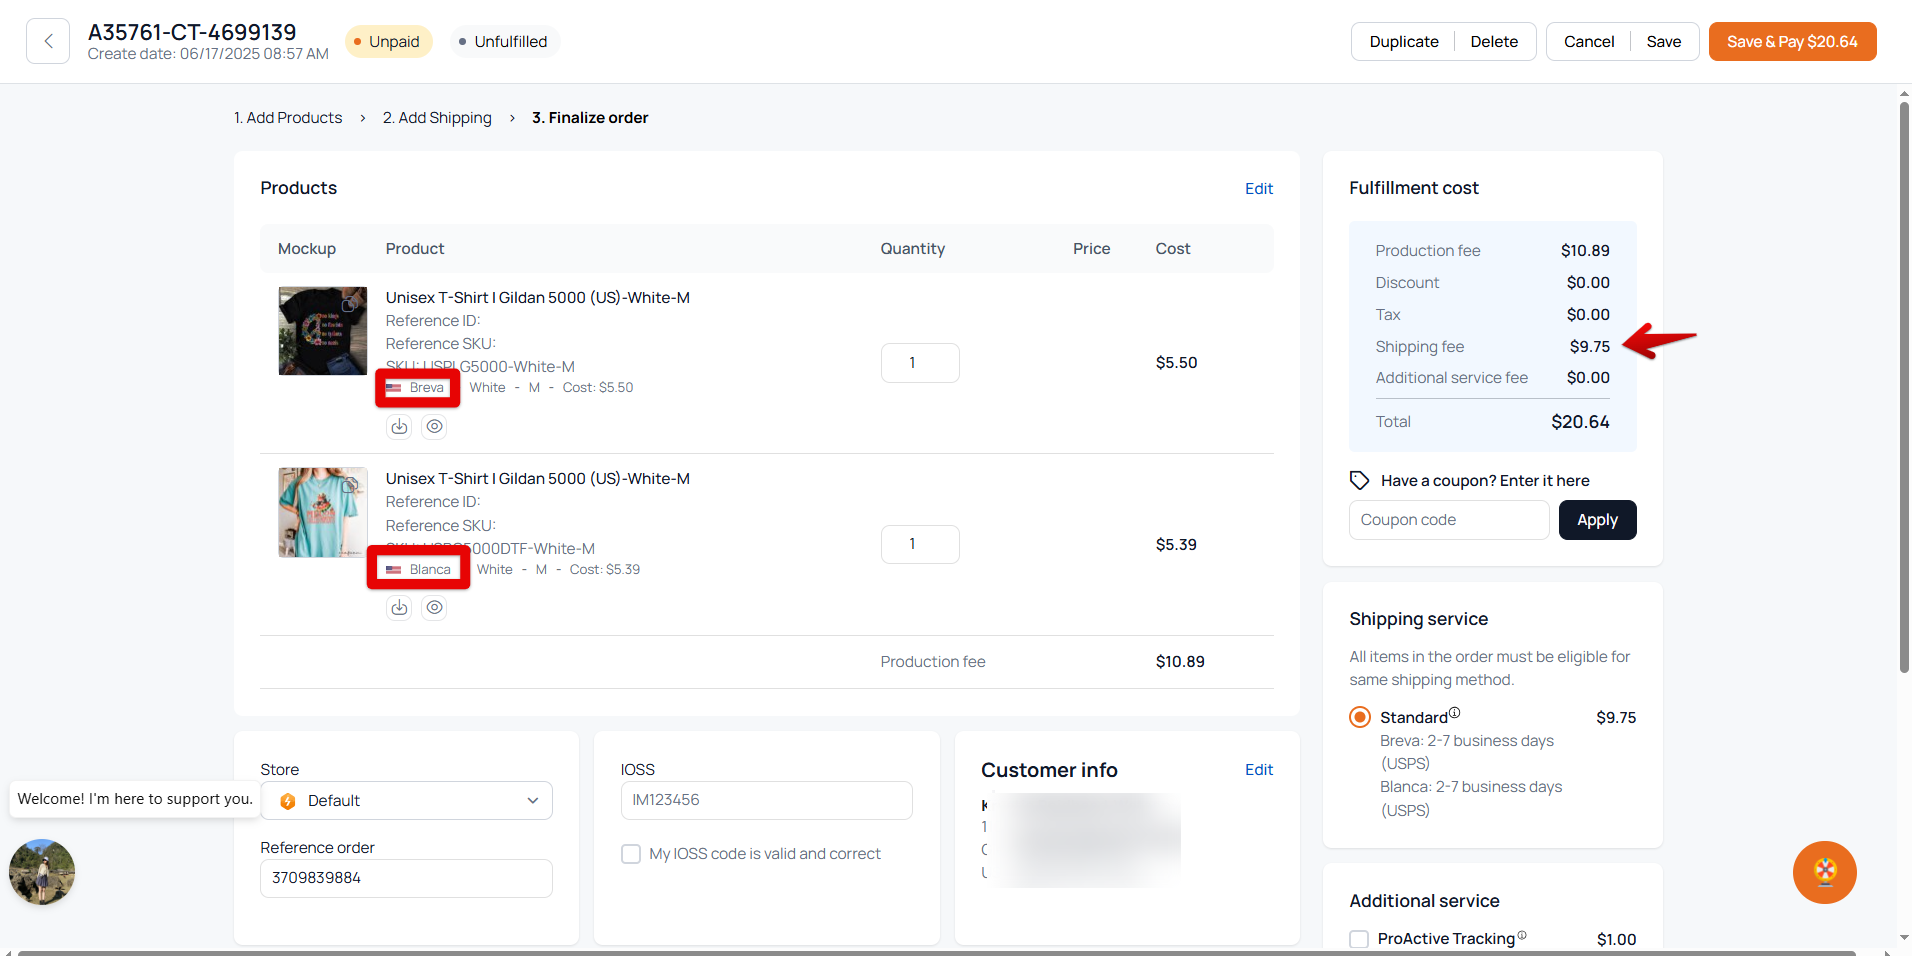Open the orange support widget button
Screen dimensions: 1912x956
pyautogui.click(x=1824, y=872)
